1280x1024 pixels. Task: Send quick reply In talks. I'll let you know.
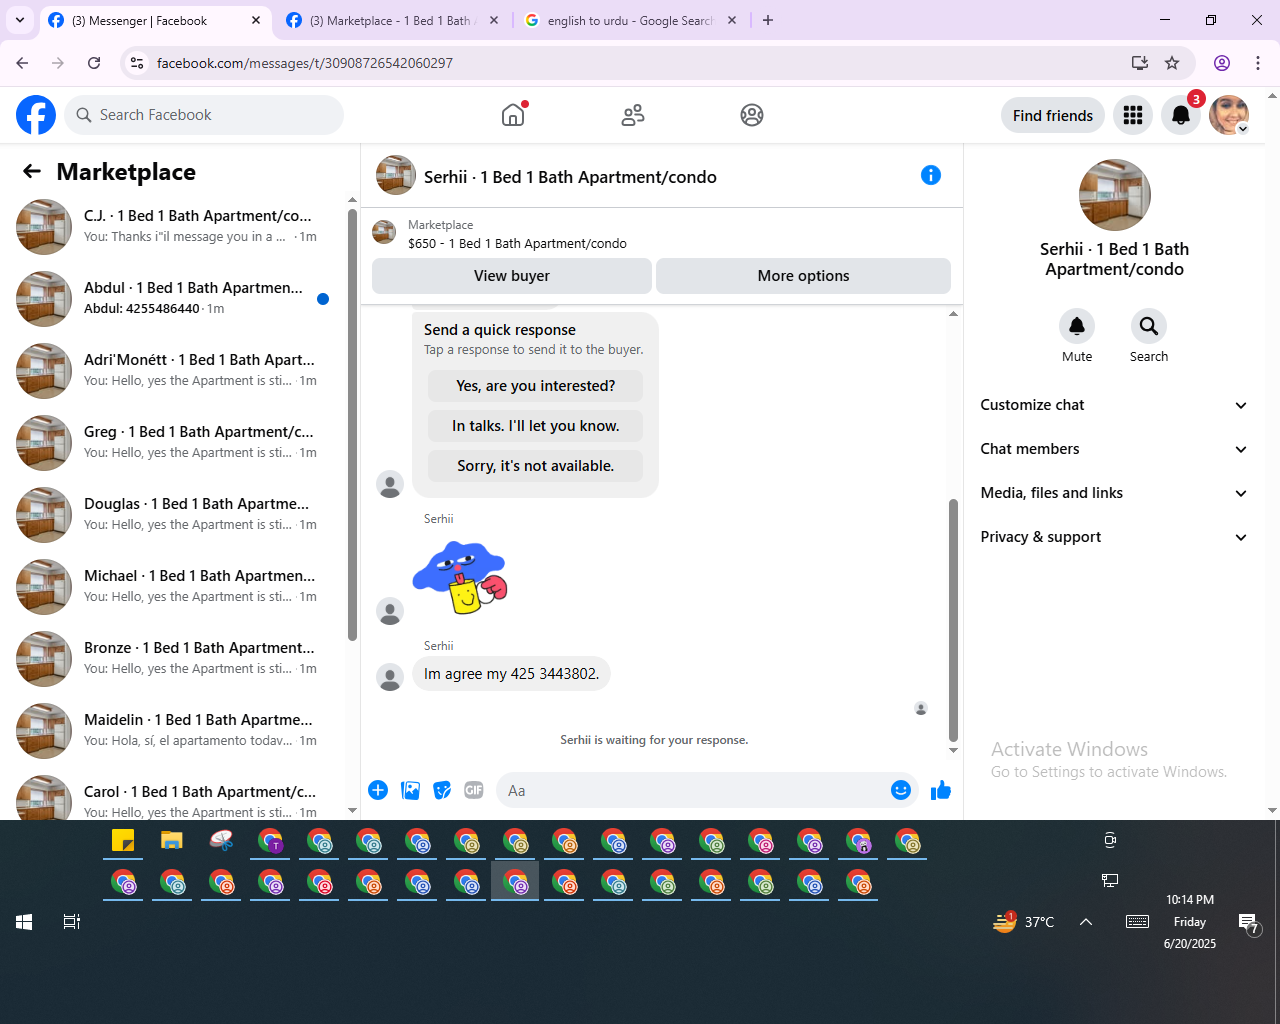[536, 426]
